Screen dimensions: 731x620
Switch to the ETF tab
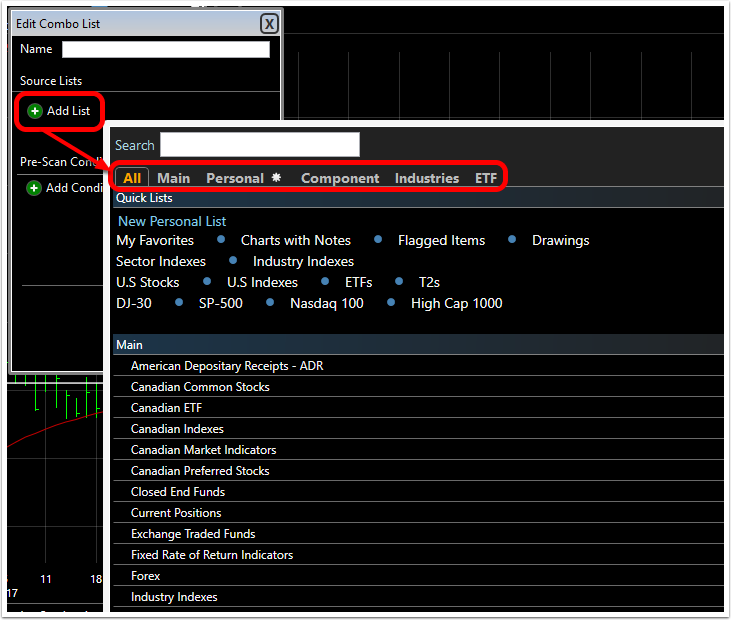[486, 178]
